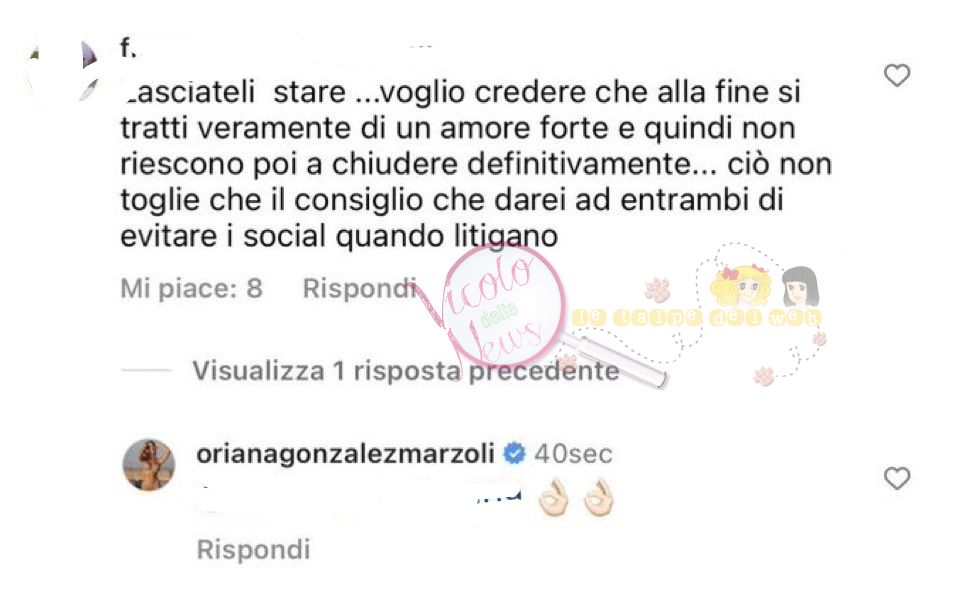Like the first comment with its heart icon

pos(897,76)
